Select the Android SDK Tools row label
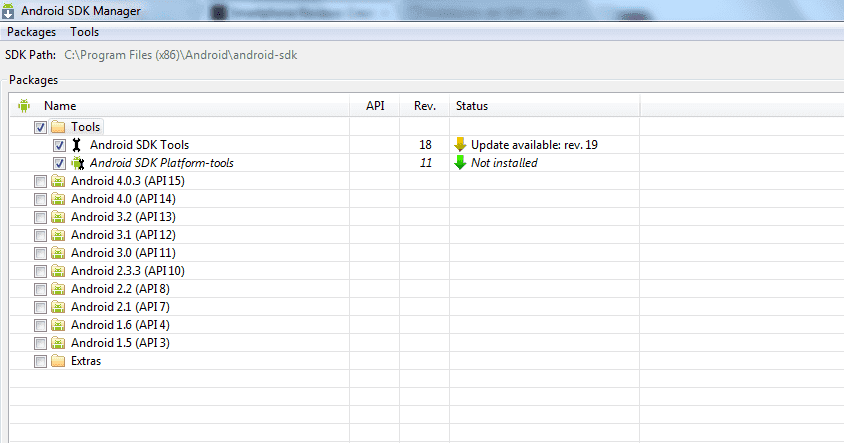Viewport: 844px width, 443px height. [x=139, y=145]
